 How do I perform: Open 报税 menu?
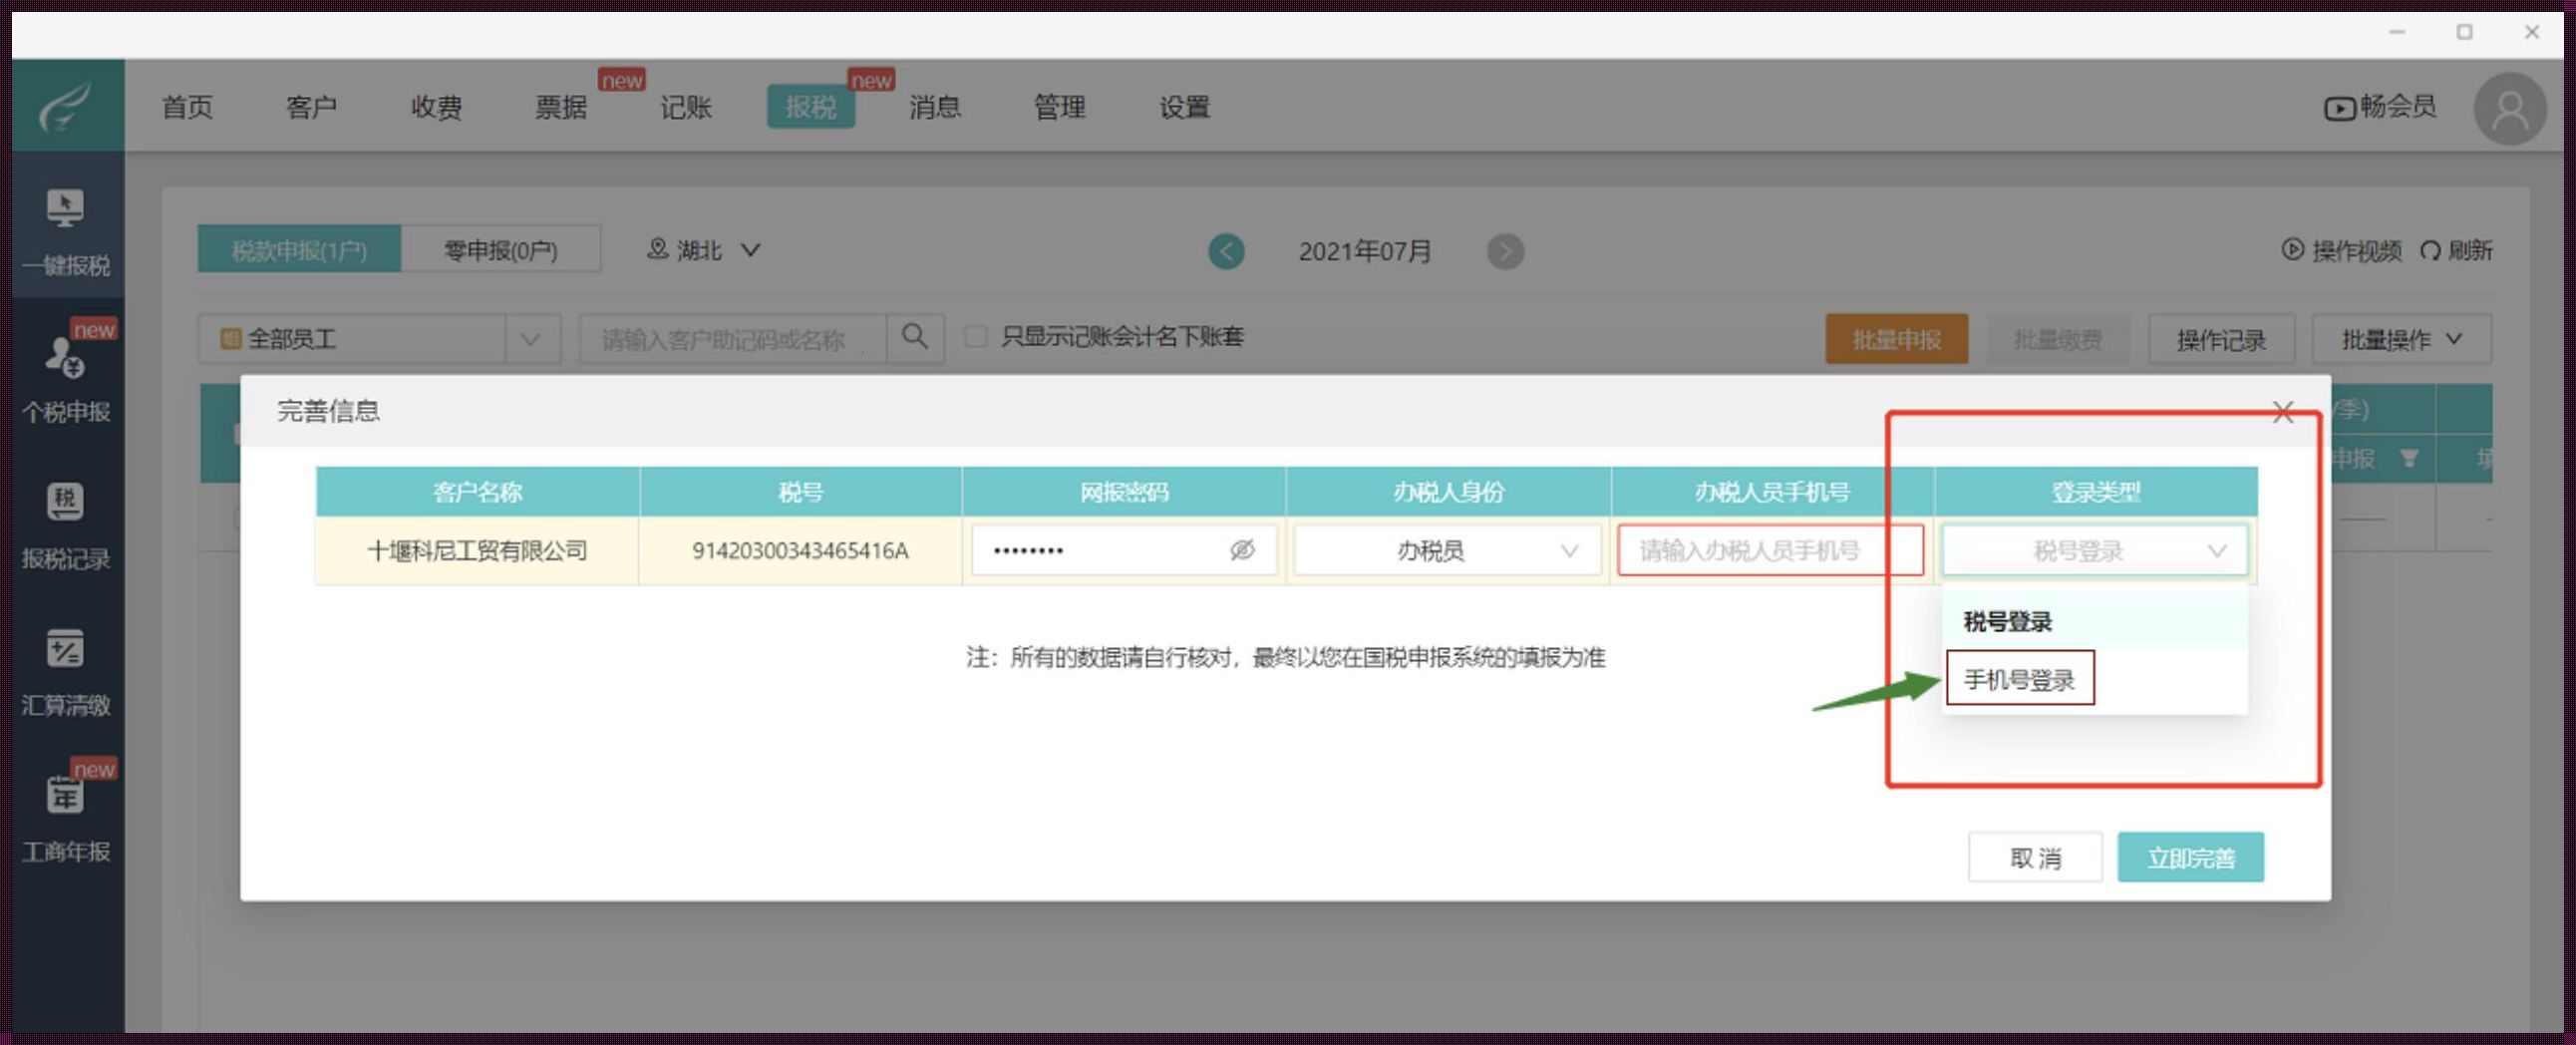811,107
